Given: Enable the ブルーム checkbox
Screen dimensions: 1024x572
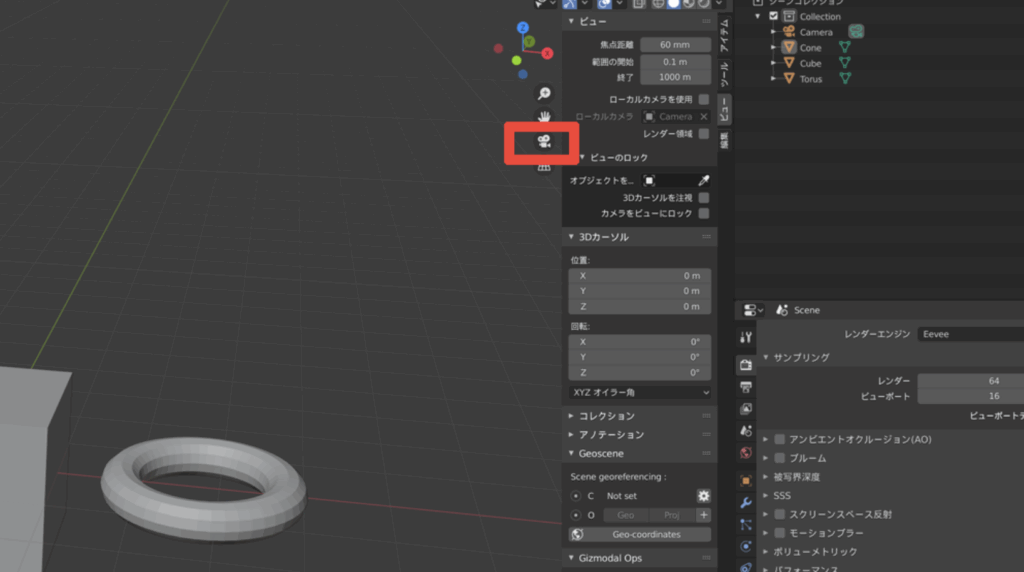Looking at the screenshot, I should [780, 457].
